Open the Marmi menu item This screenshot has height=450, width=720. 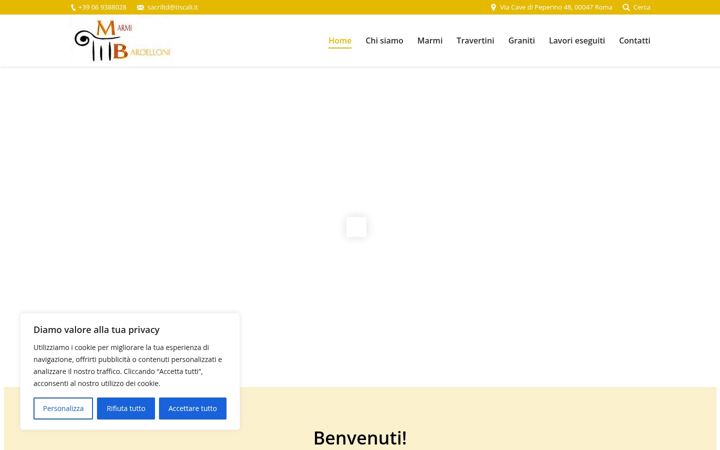(430, 40)
